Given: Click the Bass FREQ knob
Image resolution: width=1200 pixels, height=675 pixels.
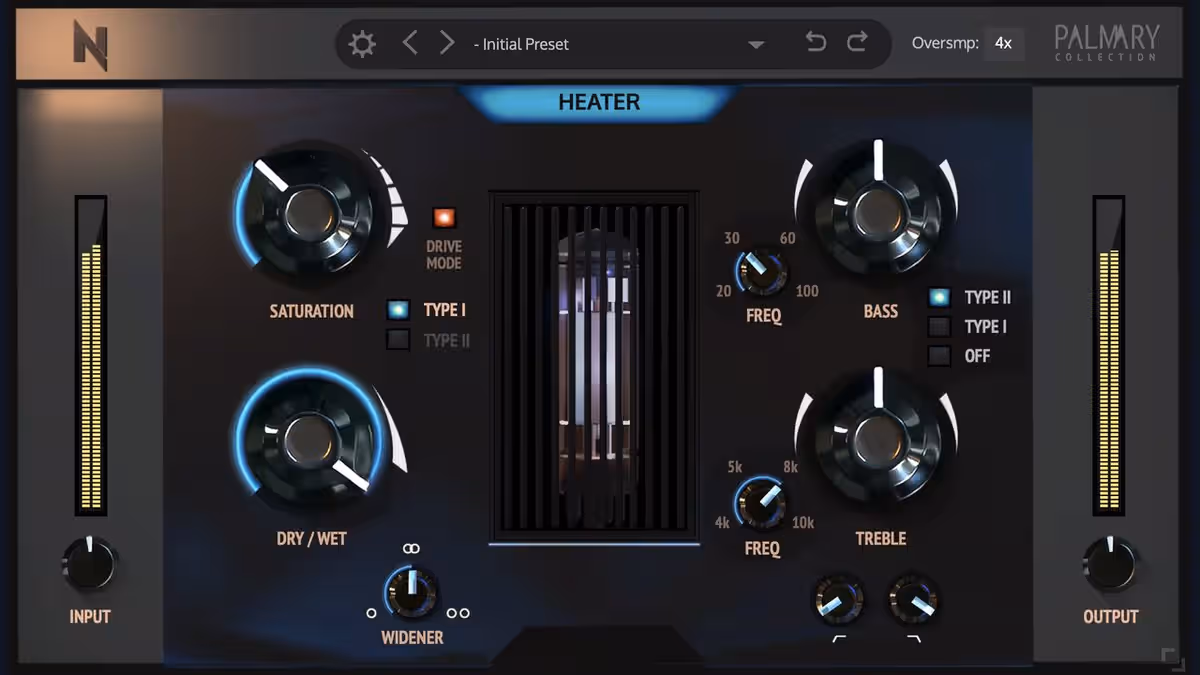Looking at the screenshot, I should tap(762, 272).
